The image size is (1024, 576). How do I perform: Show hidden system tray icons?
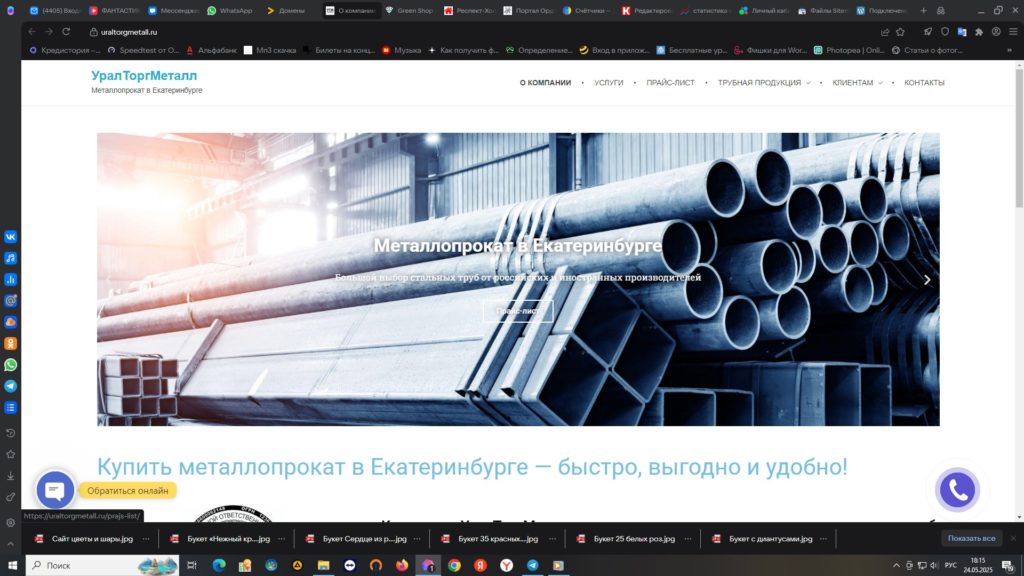[x=897, y=566]
